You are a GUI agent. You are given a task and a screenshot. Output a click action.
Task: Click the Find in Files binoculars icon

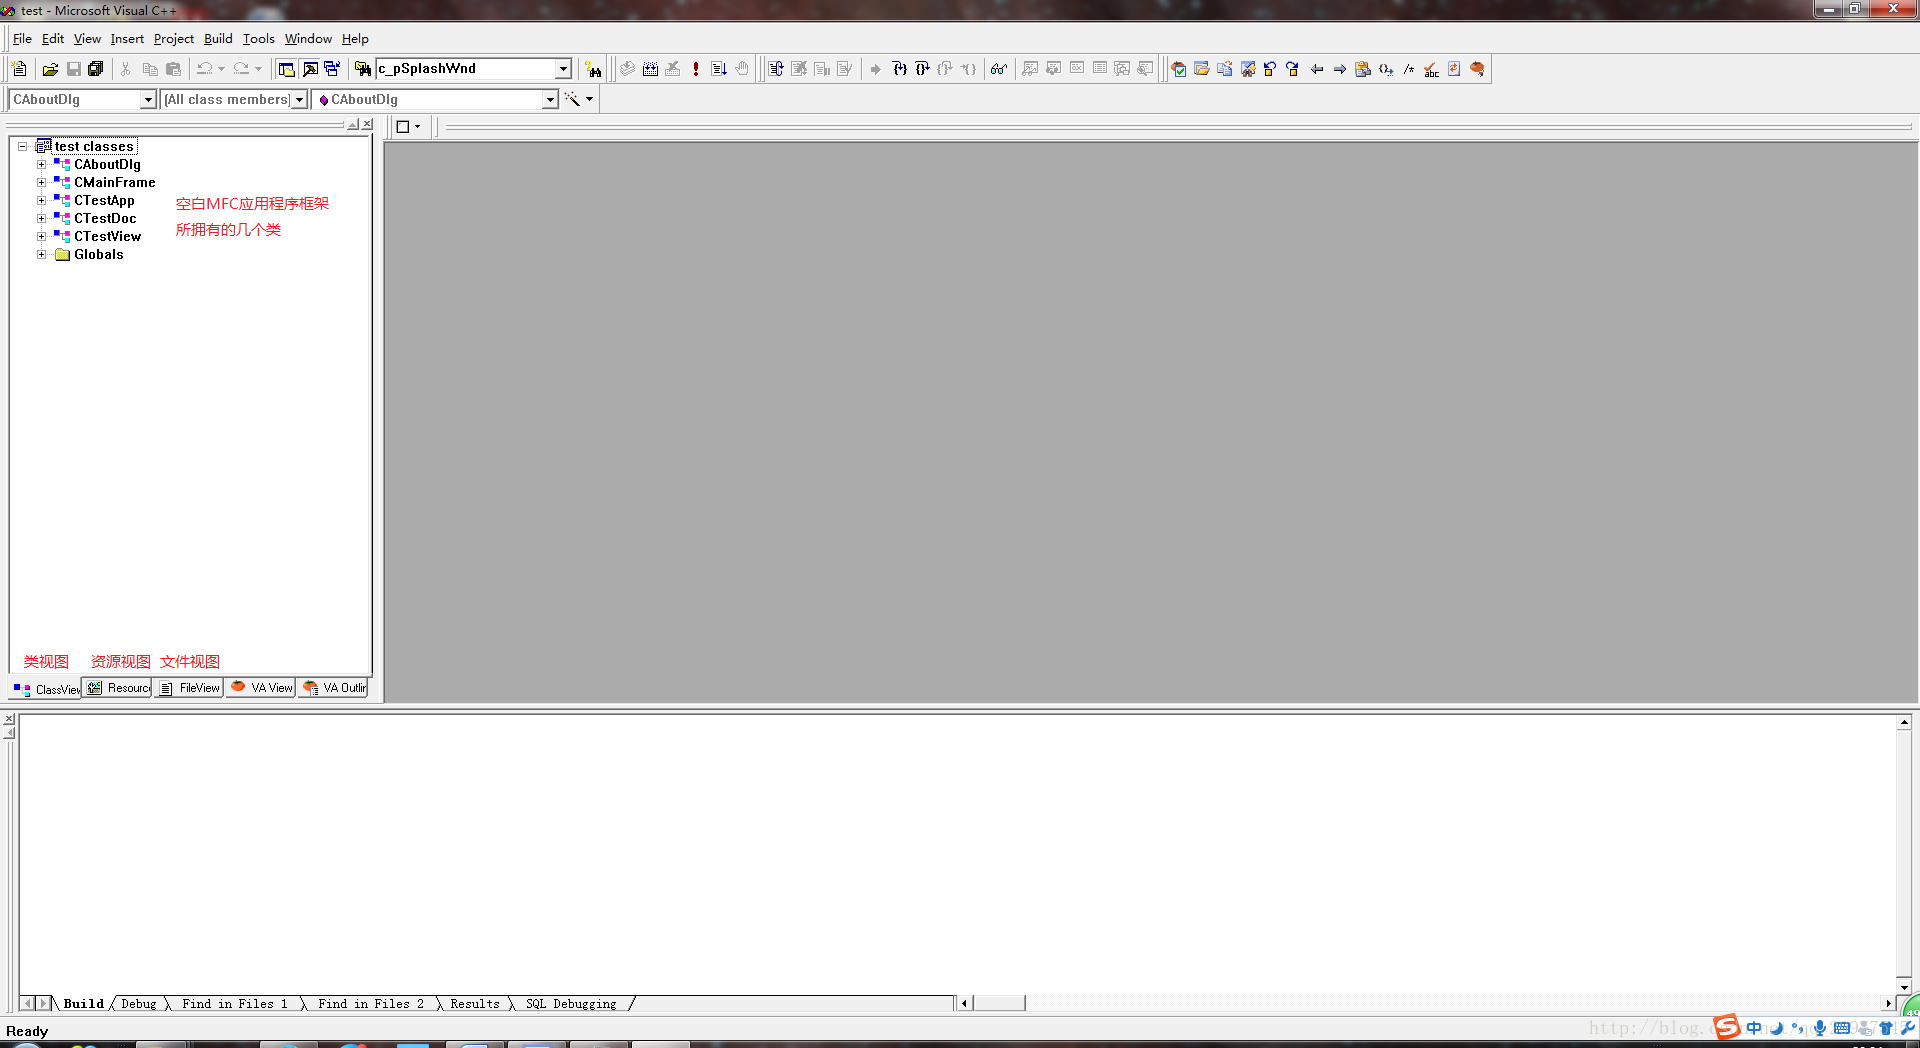(363, 69)
